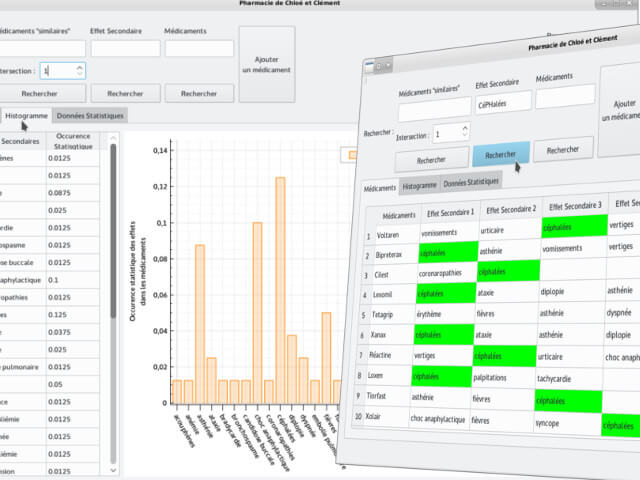
Task: Select the Bipreterax medication cell
Action: [x=396, y=254]
